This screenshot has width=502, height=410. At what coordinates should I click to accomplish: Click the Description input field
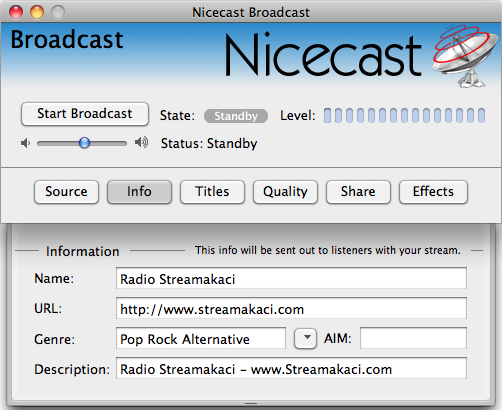point(291,368)
